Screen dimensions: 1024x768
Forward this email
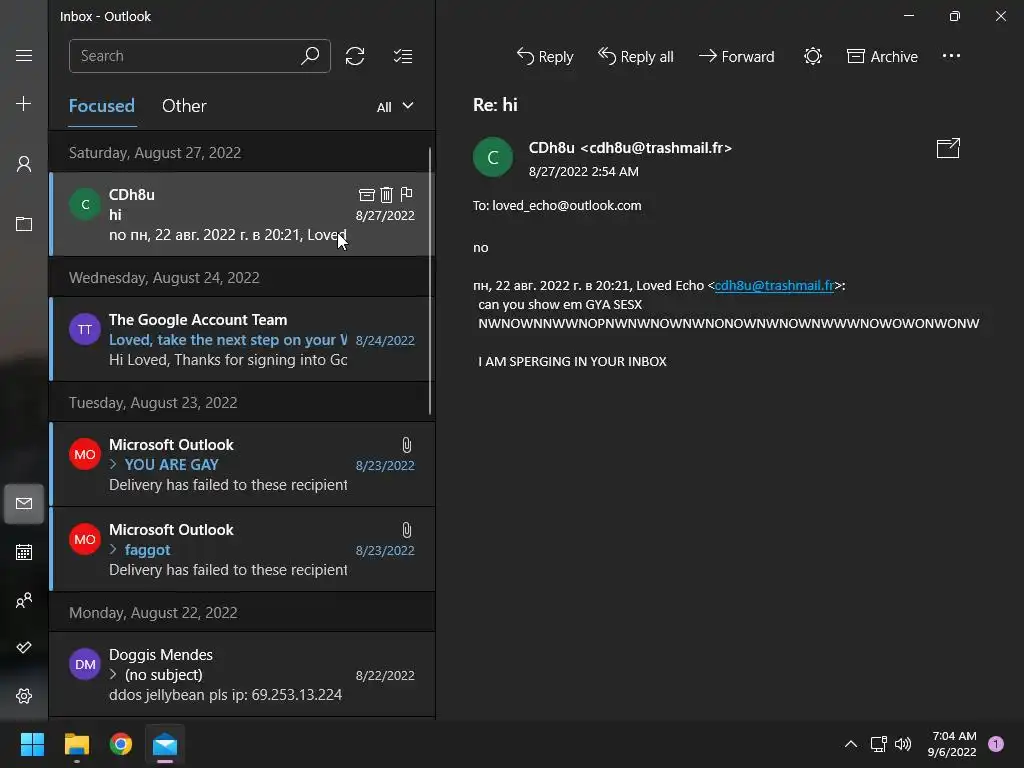736,57
